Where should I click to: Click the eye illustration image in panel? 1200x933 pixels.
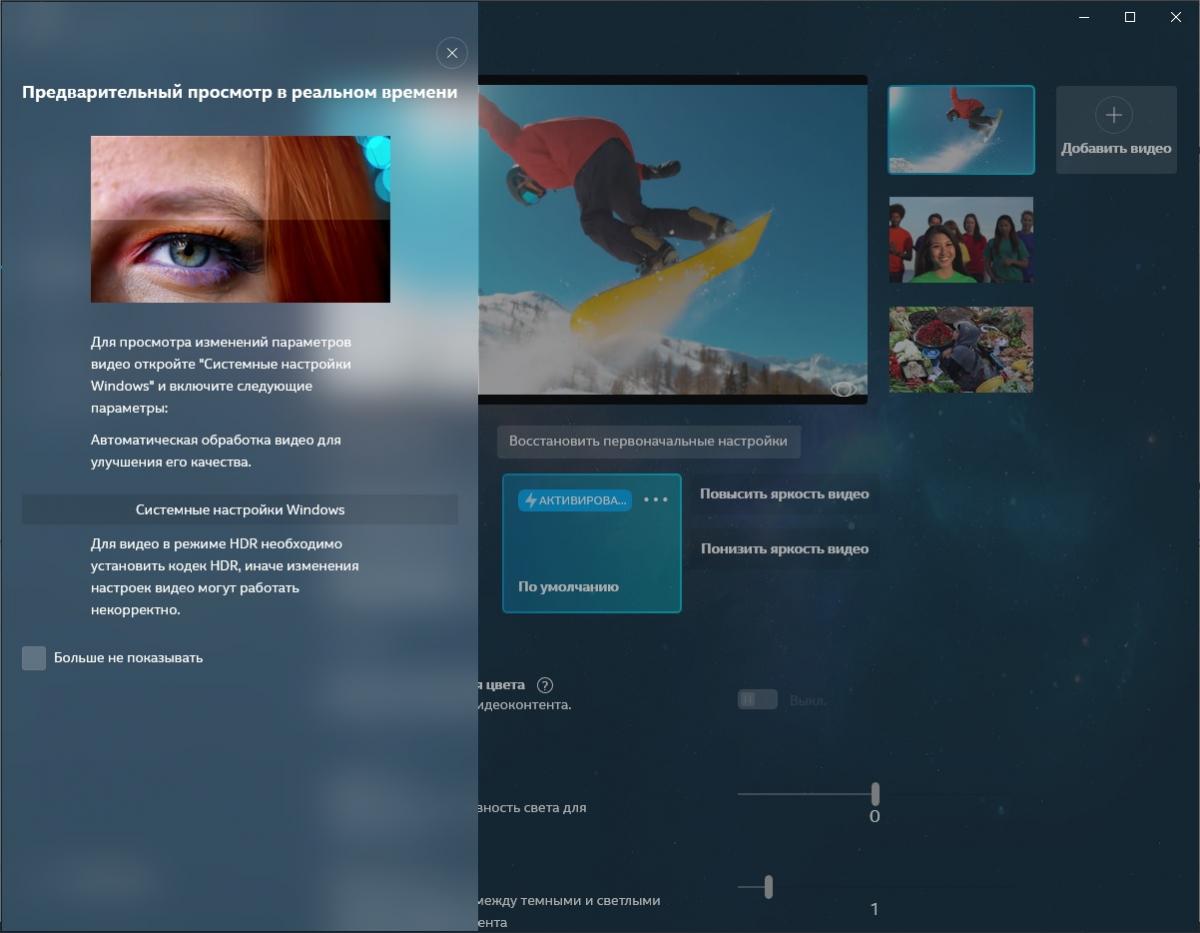tap(240, 219)
